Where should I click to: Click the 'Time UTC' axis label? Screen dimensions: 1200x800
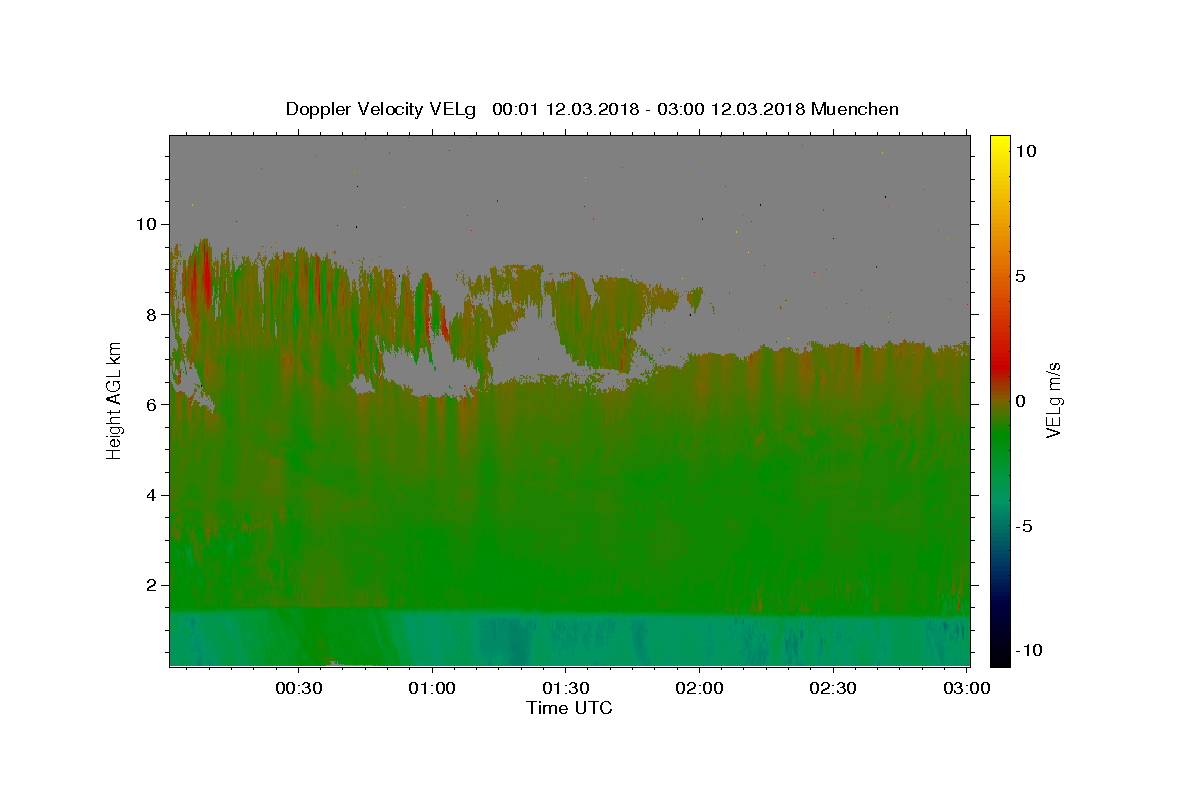tap(569, 708)
